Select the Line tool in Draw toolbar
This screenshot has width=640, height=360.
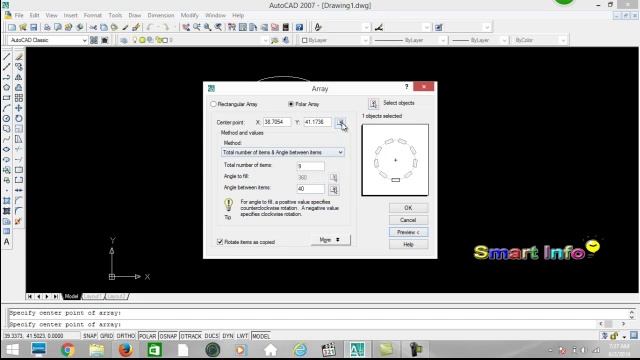coord(7,56)
